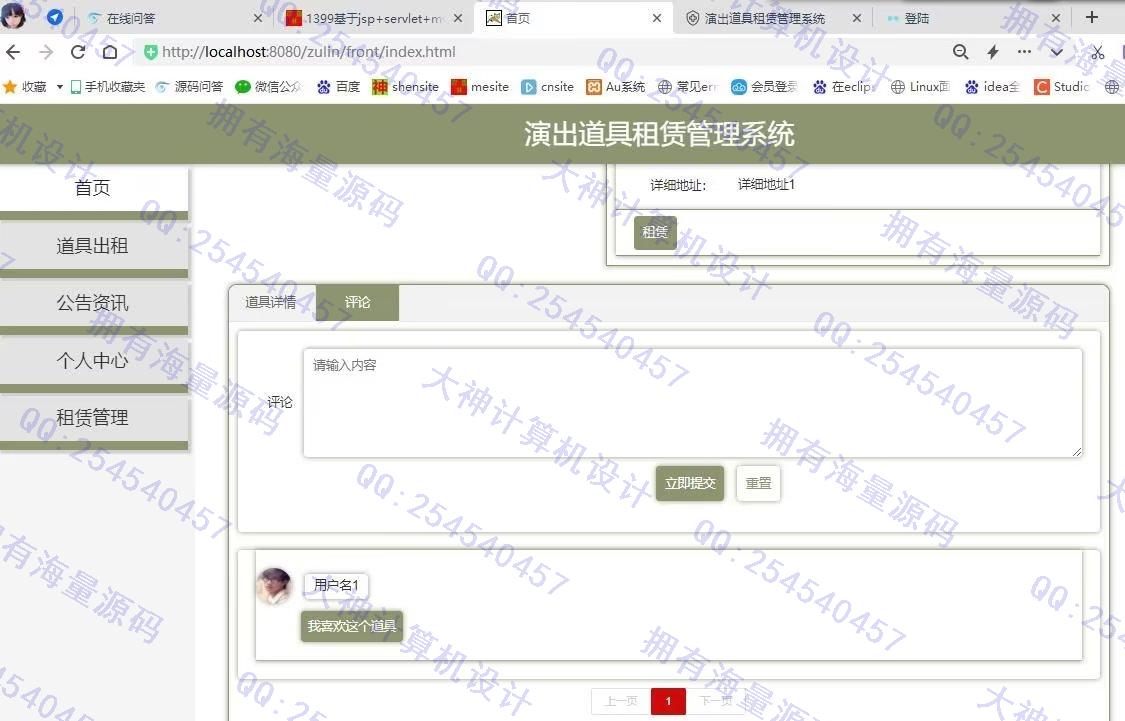Select the 评论 tab
1125x721 pixels.
click(357, 303)
